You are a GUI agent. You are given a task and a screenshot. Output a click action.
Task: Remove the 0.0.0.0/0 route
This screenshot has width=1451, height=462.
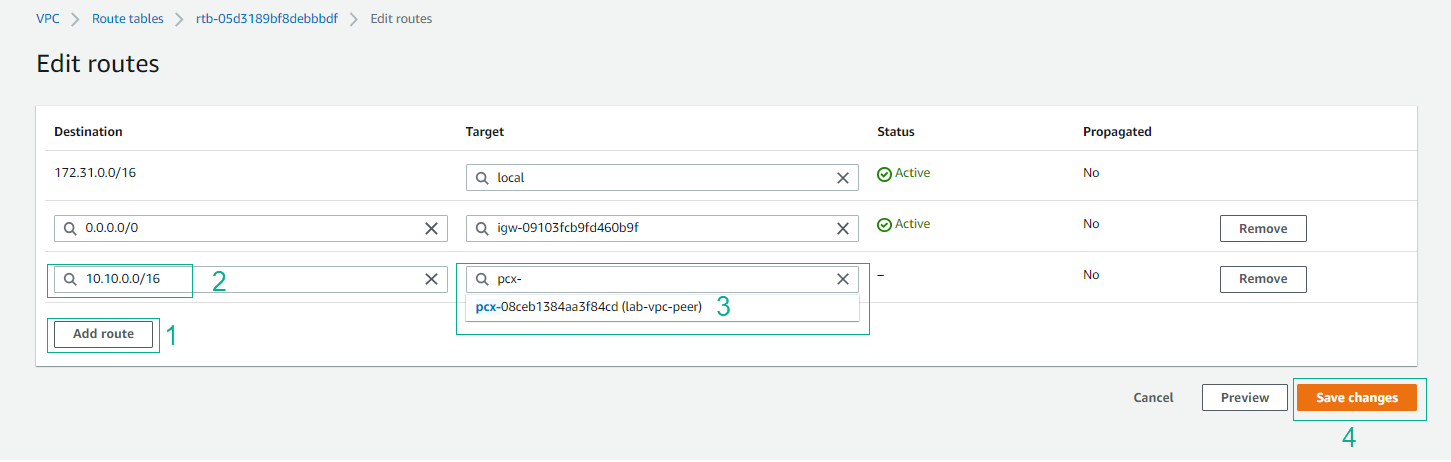[1263, 228]
